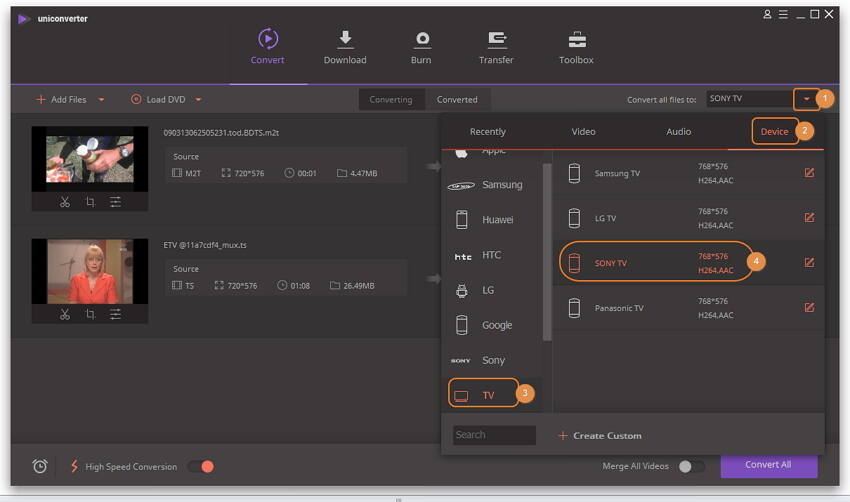Click the SONY TV output format box
The width and height of the screenshot is (850, 502).
pos(749,99)
